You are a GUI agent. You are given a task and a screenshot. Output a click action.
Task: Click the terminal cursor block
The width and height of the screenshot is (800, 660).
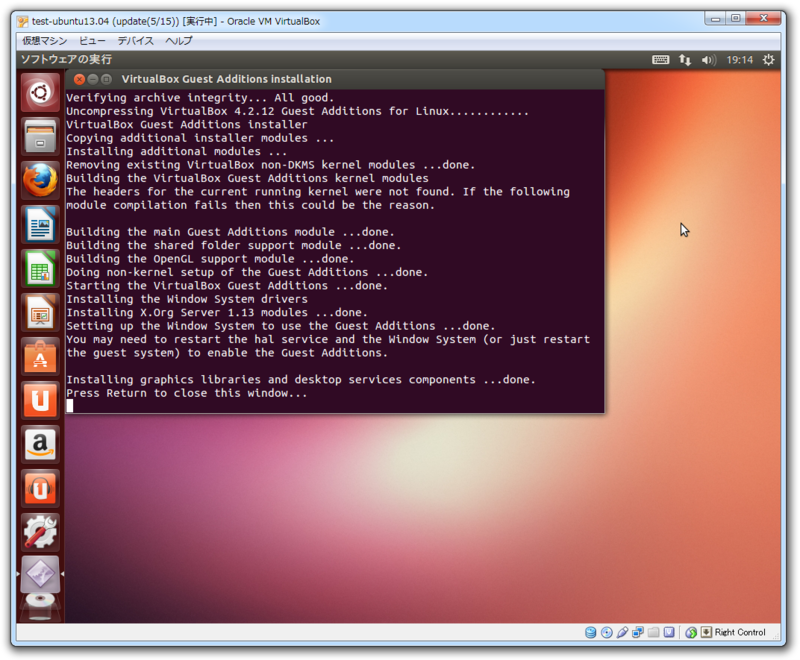(x=70, y=406)
